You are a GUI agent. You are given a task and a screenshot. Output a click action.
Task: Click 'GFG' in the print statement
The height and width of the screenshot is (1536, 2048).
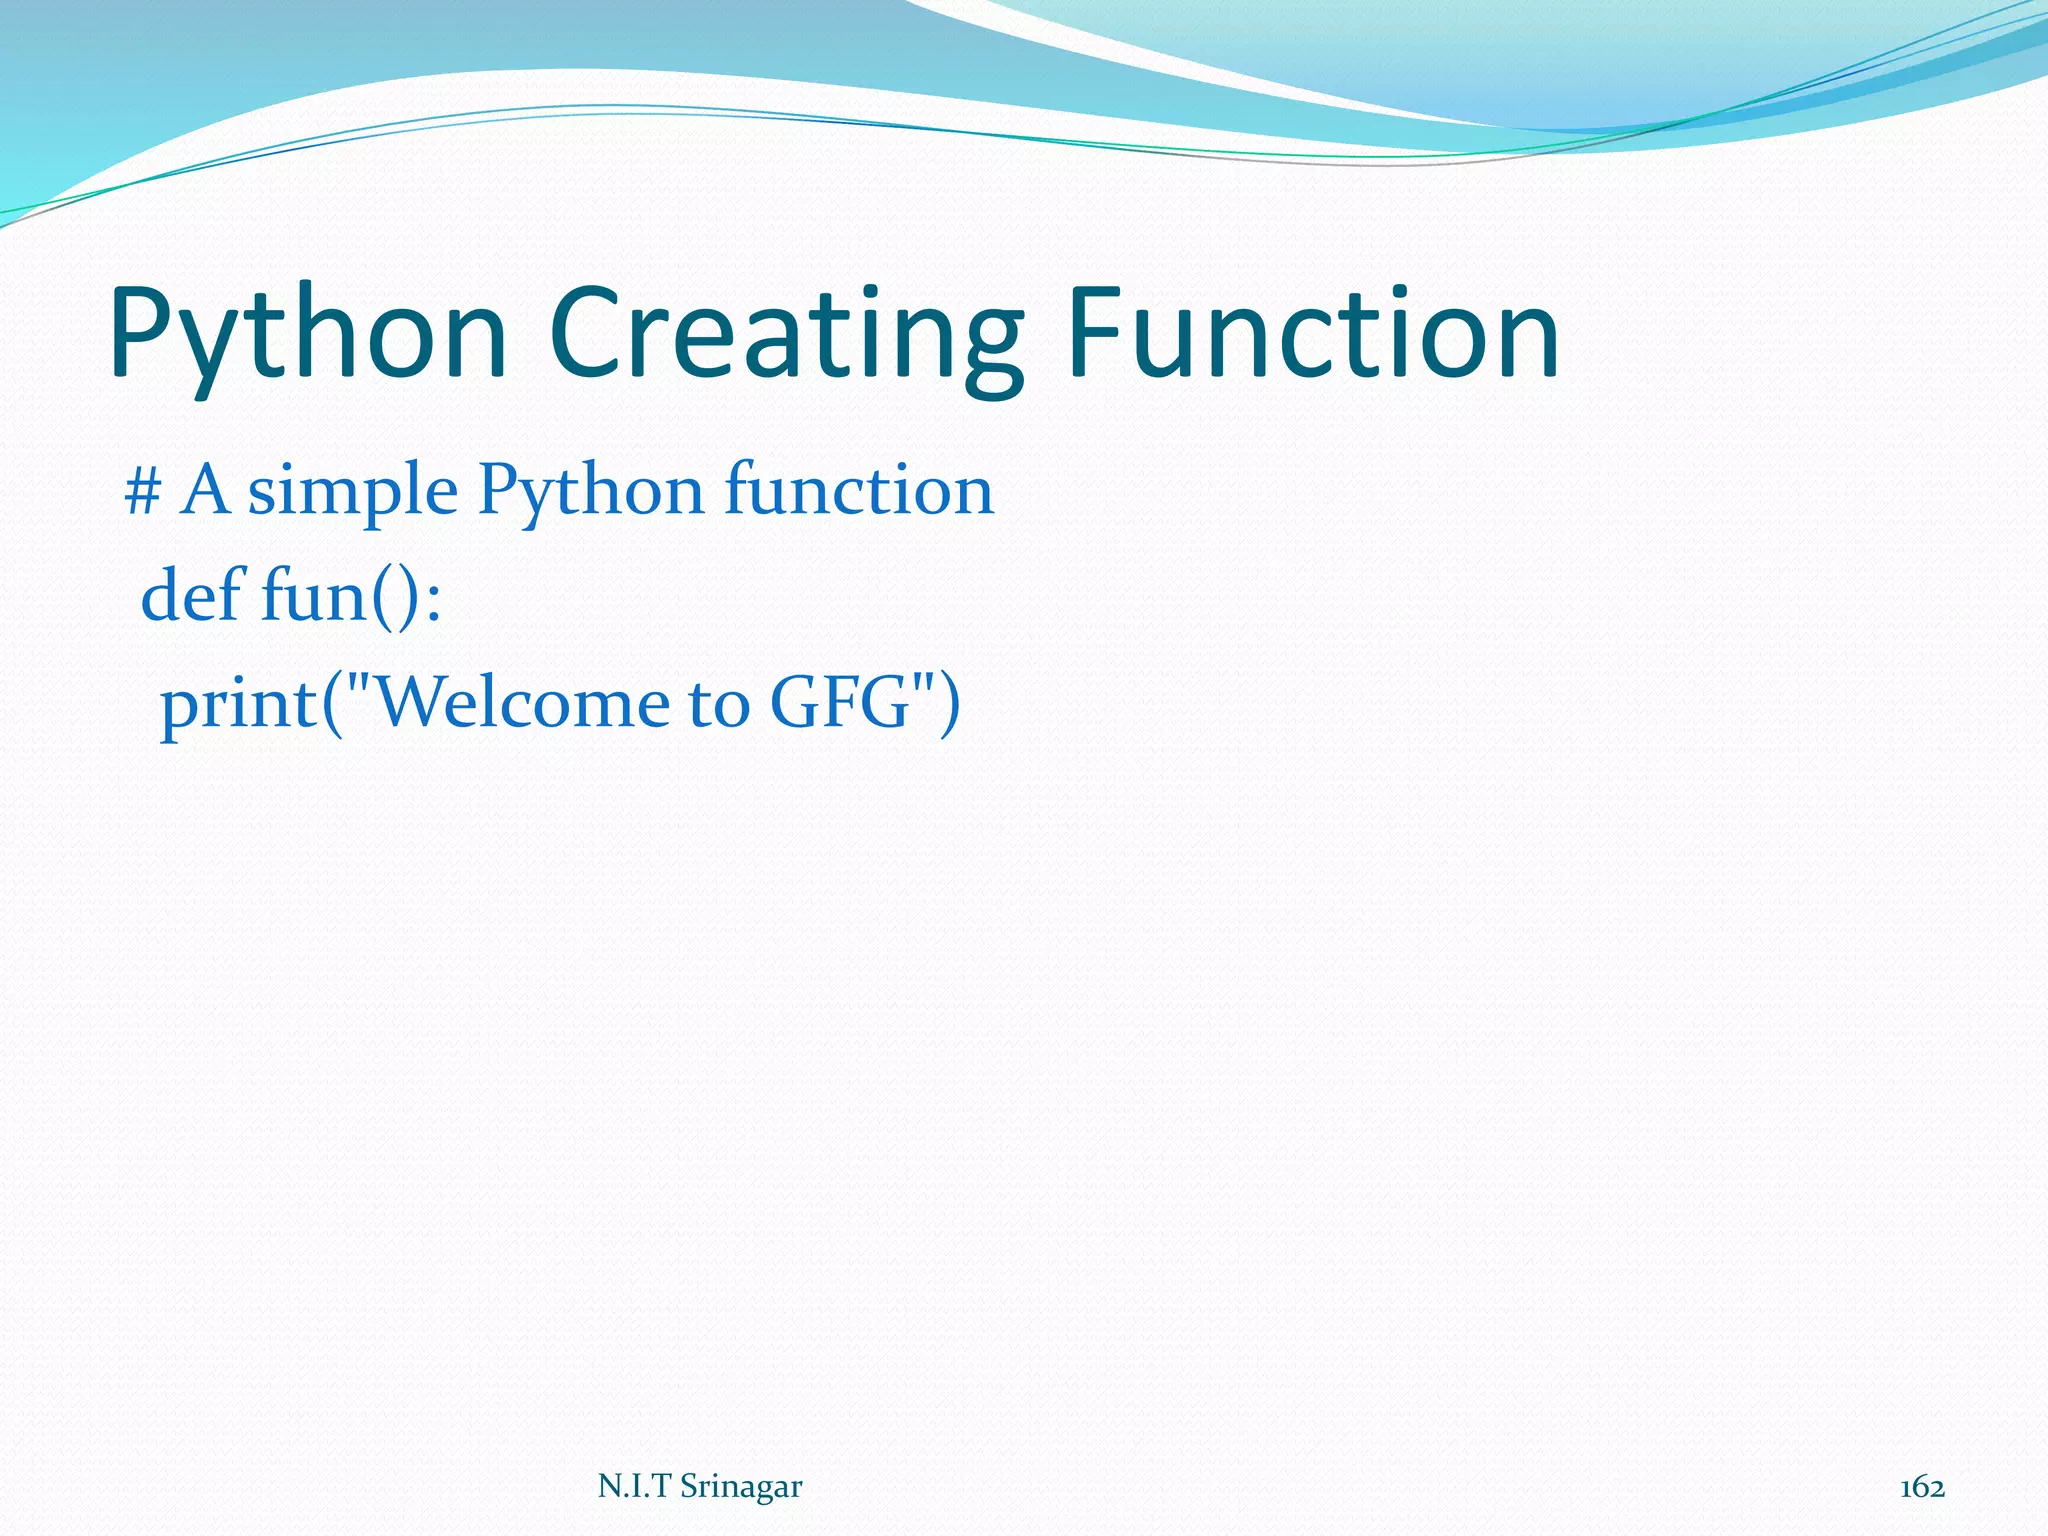(840, 702)
